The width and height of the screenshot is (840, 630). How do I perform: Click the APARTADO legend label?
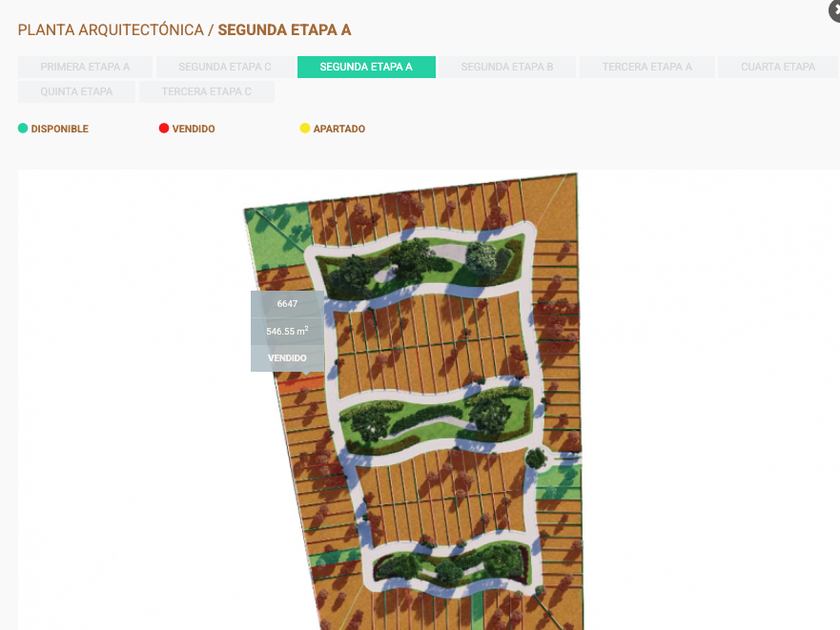339,129
